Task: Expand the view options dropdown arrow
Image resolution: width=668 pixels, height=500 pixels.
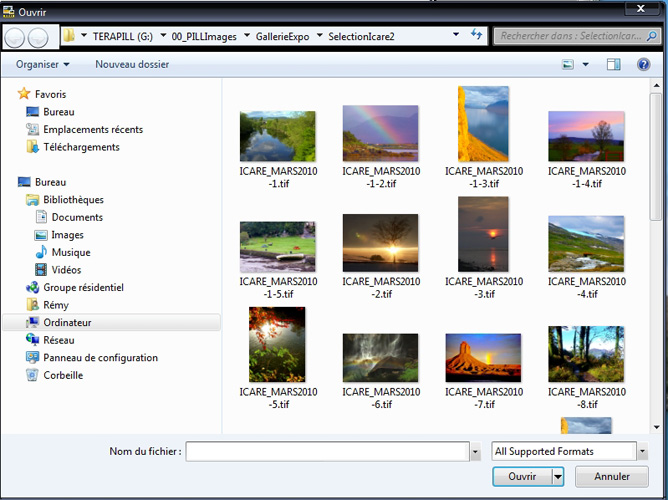Action: (x=586, y=65)
